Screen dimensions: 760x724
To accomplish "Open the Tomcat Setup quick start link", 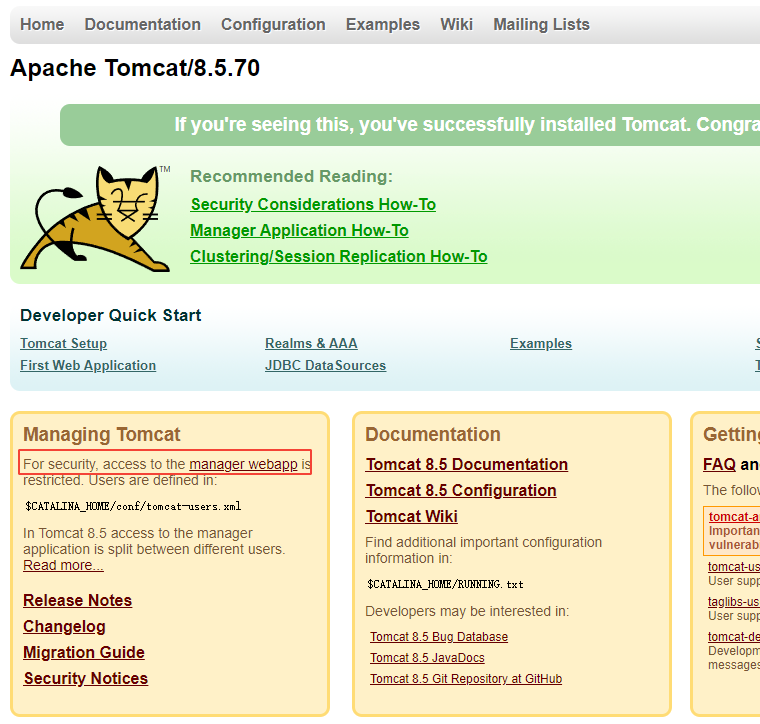I will 63,343.
